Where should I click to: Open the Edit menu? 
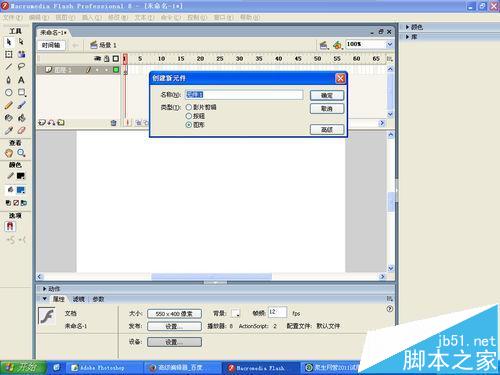tap(39, 17)
